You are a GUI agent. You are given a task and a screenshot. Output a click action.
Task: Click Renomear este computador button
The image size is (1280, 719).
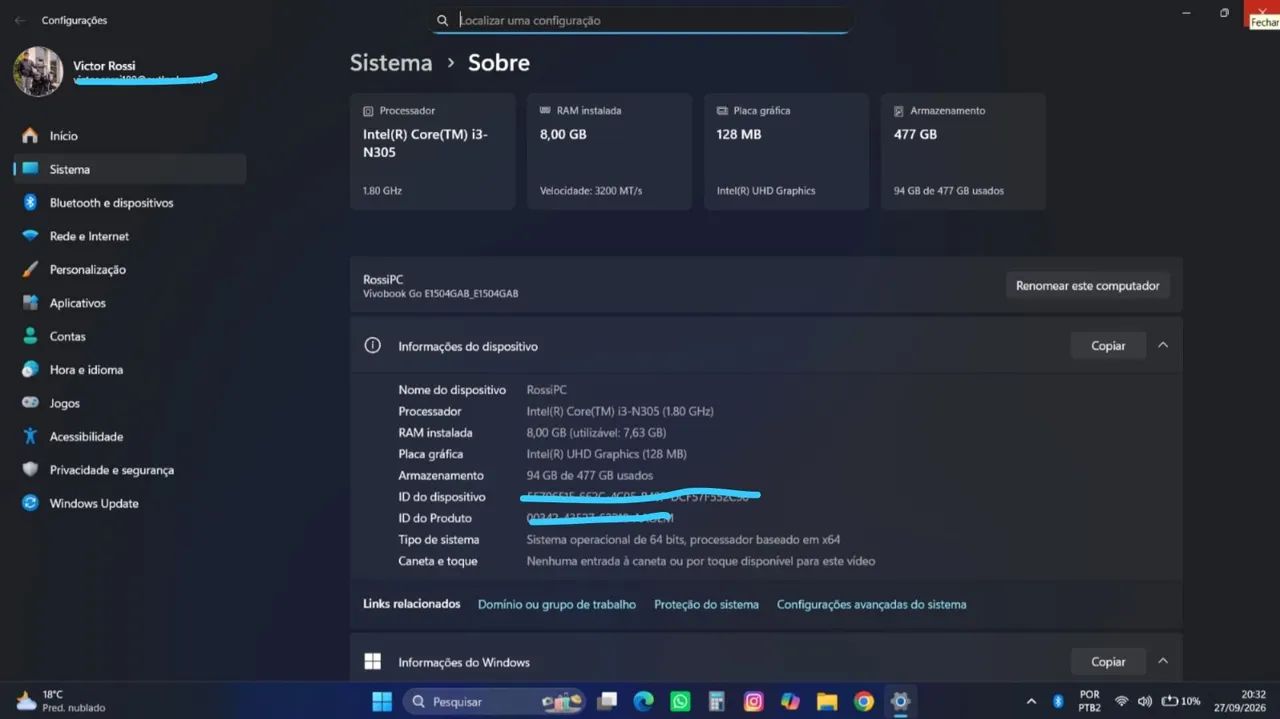pyautogui.click(x=1087, y=285)
